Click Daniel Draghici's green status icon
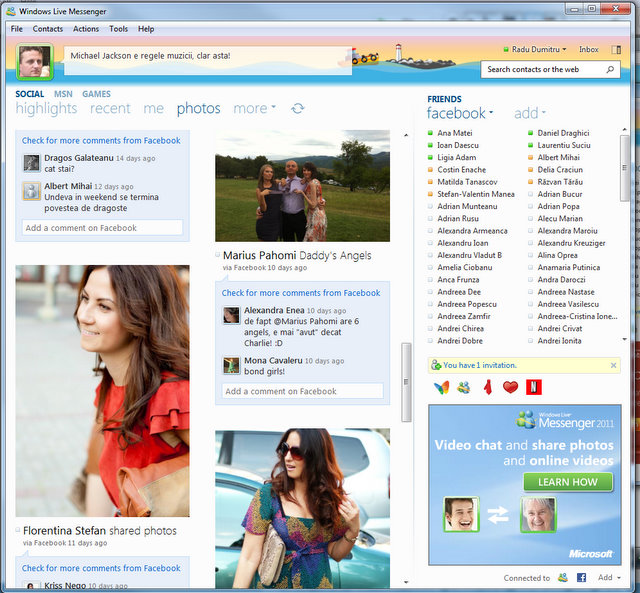 [530, 133]
